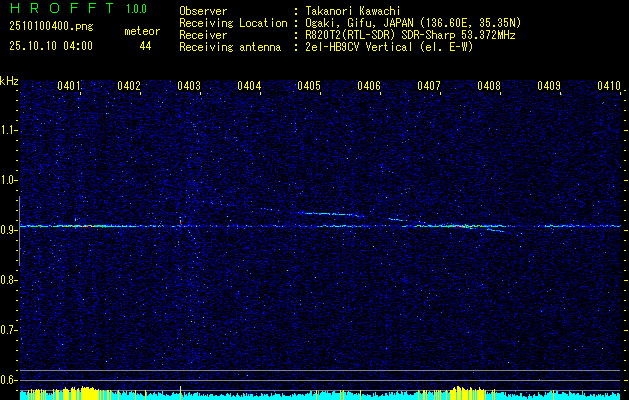This screenshot has height=400, width=629.
Task: Click the 0402 time marker
Action: tap(129, 85)
